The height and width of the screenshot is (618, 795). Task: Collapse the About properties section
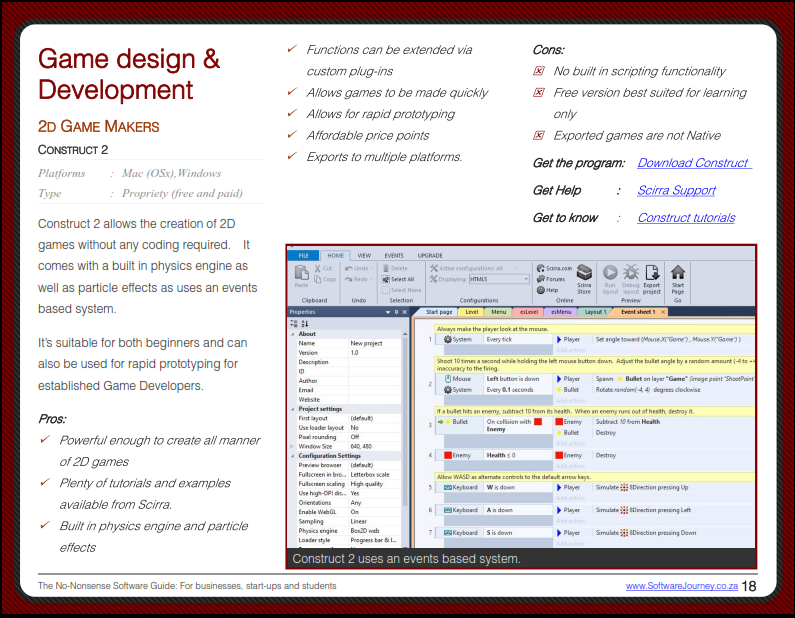(293, 334)
